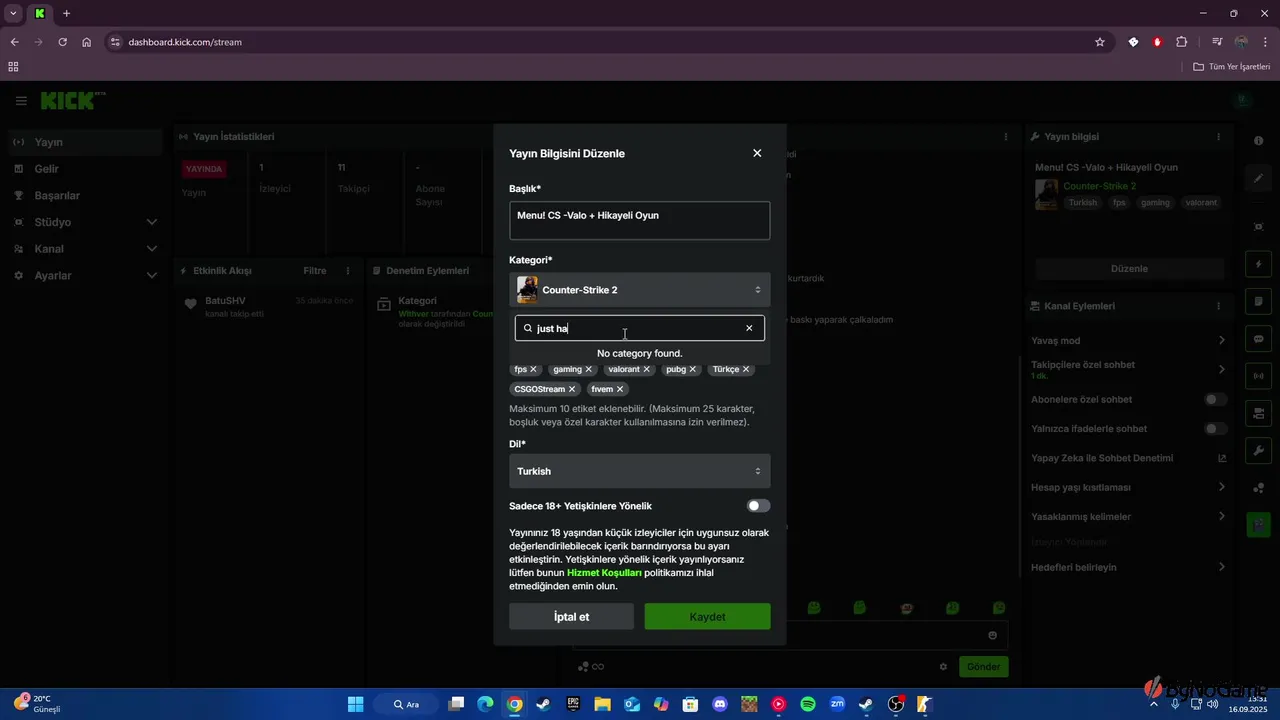The image size is (1280, 720).
Task: Click the info icon in right rail
Action: tap(1258, 141)
